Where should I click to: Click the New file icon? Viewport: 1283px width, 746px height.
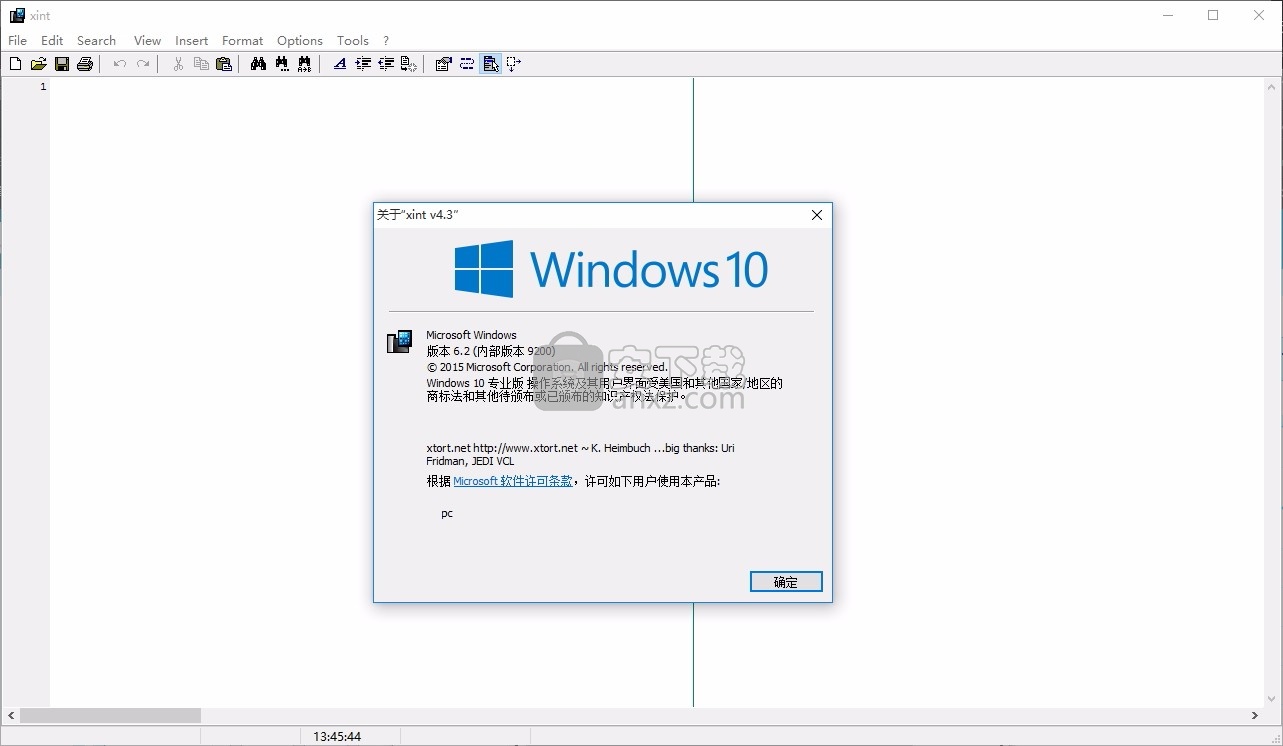tap(15, 64)
